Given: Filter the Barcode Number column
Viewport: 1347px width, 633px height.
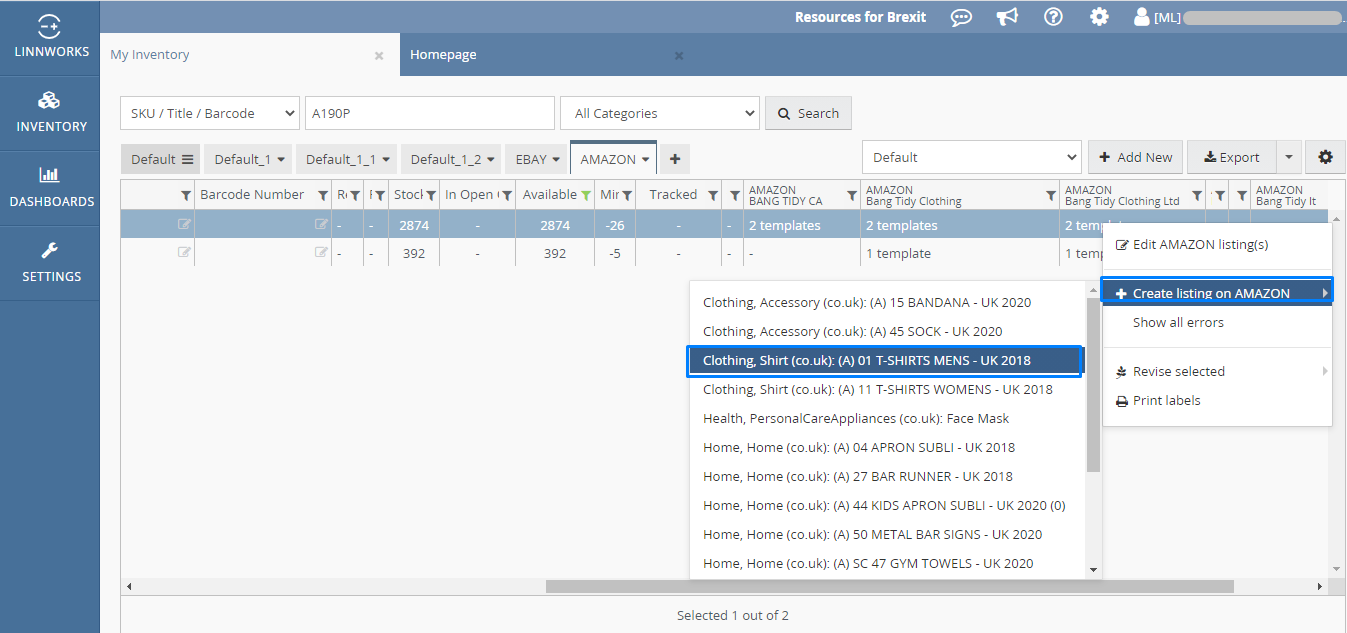Looking at the screenshot, I should (x=323, y=195).
